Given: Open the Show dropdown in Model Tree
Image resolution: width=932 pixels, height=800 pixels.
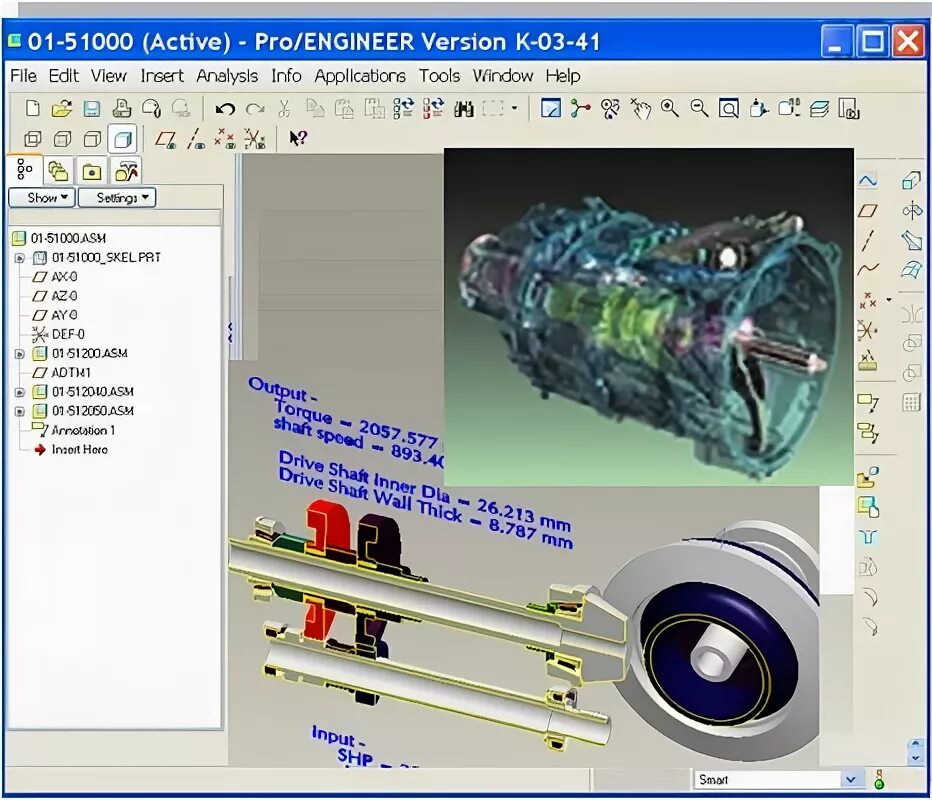Looking at the screenshot, I should (x=41, y=197).
